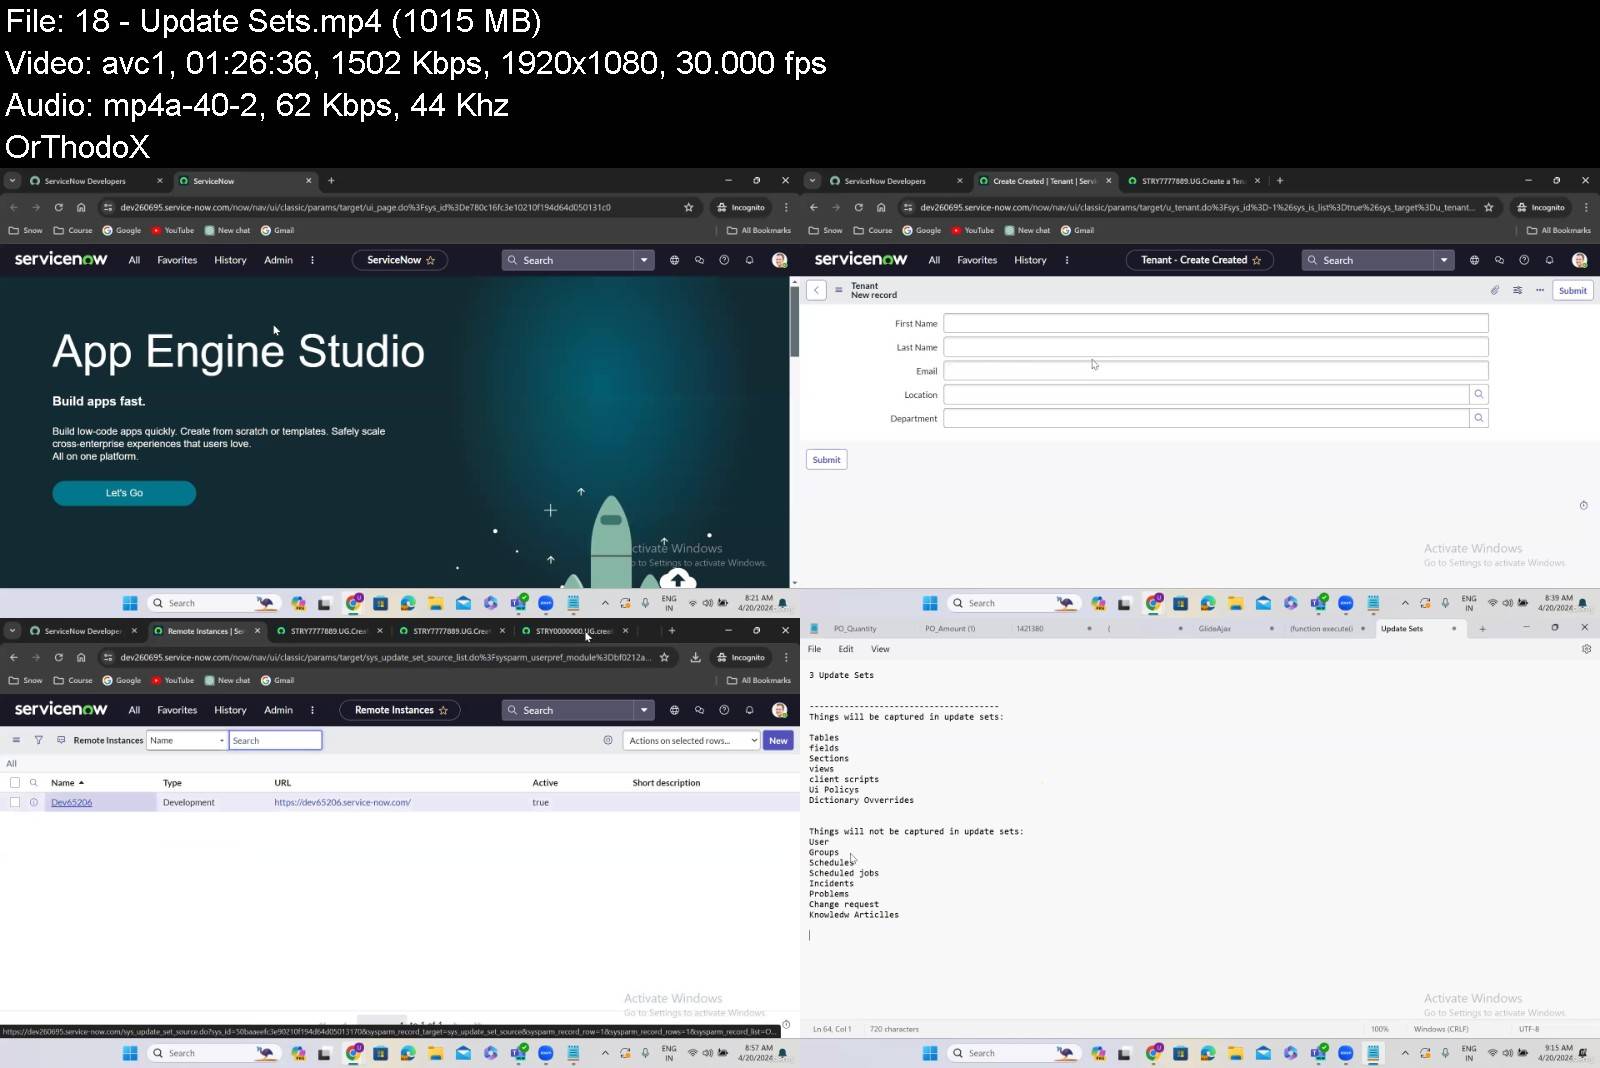This screenshot has width=1600, height=1068.
Task: Click the info icon beside Dev65206 row
Action: [x=33, y=802]
